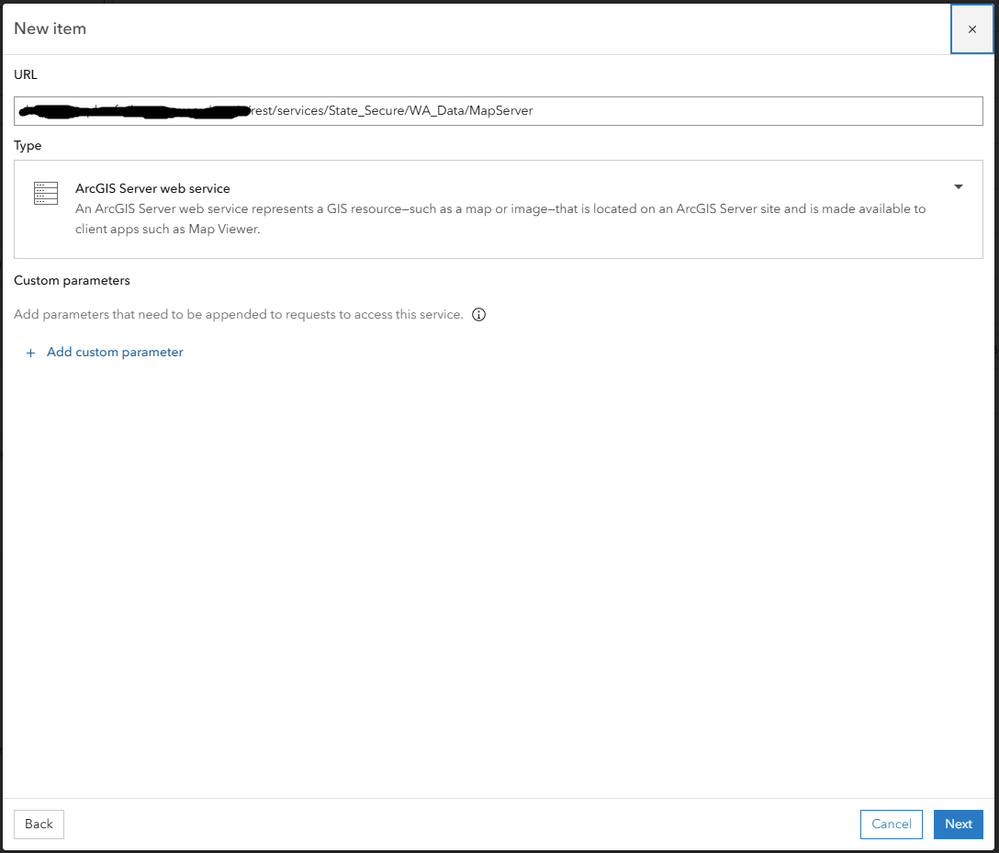Close the New item dialog
Image resolution: width=999 pixels, height=853 pixels.
(972, 29)
